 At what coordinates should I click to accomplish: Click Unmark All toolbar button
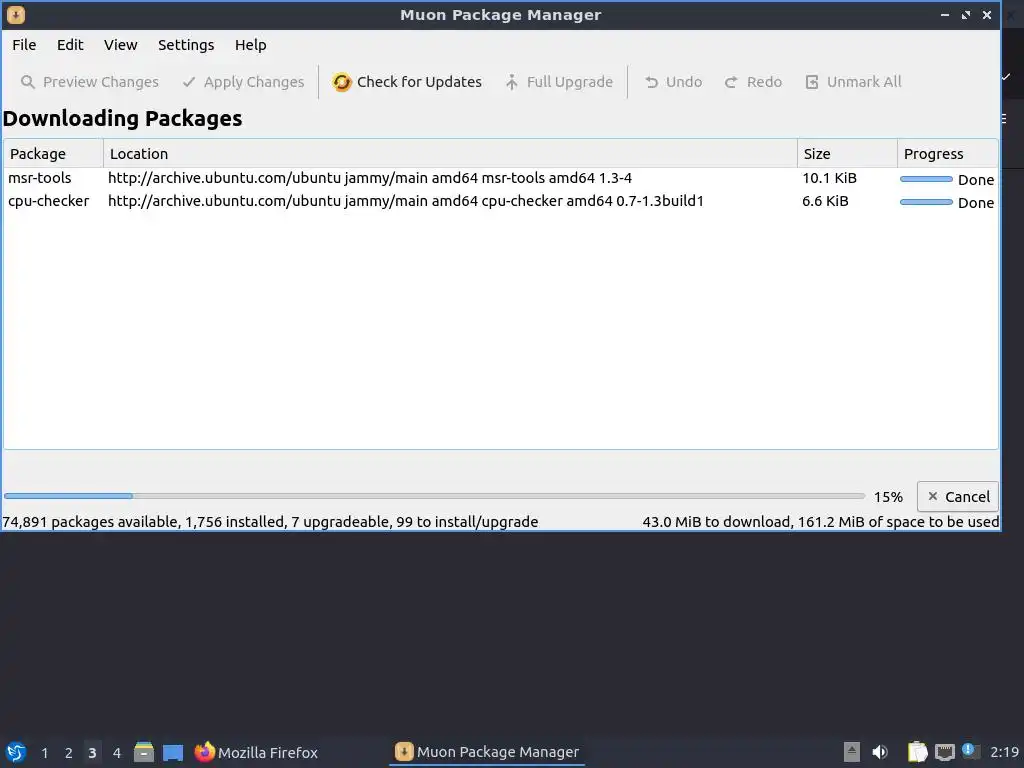click(854, 82)
